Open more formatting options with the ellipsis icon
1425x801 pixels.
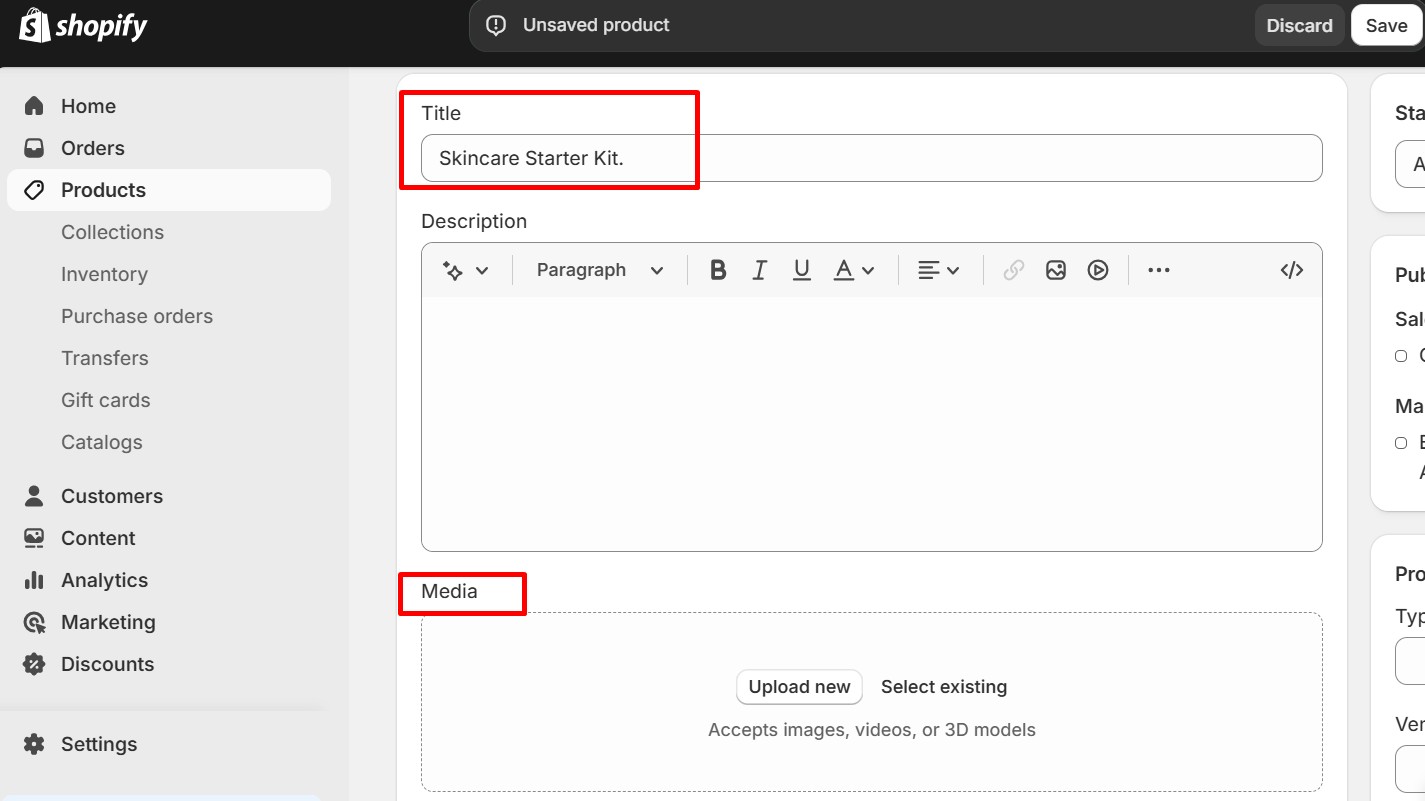[1158, 269]
